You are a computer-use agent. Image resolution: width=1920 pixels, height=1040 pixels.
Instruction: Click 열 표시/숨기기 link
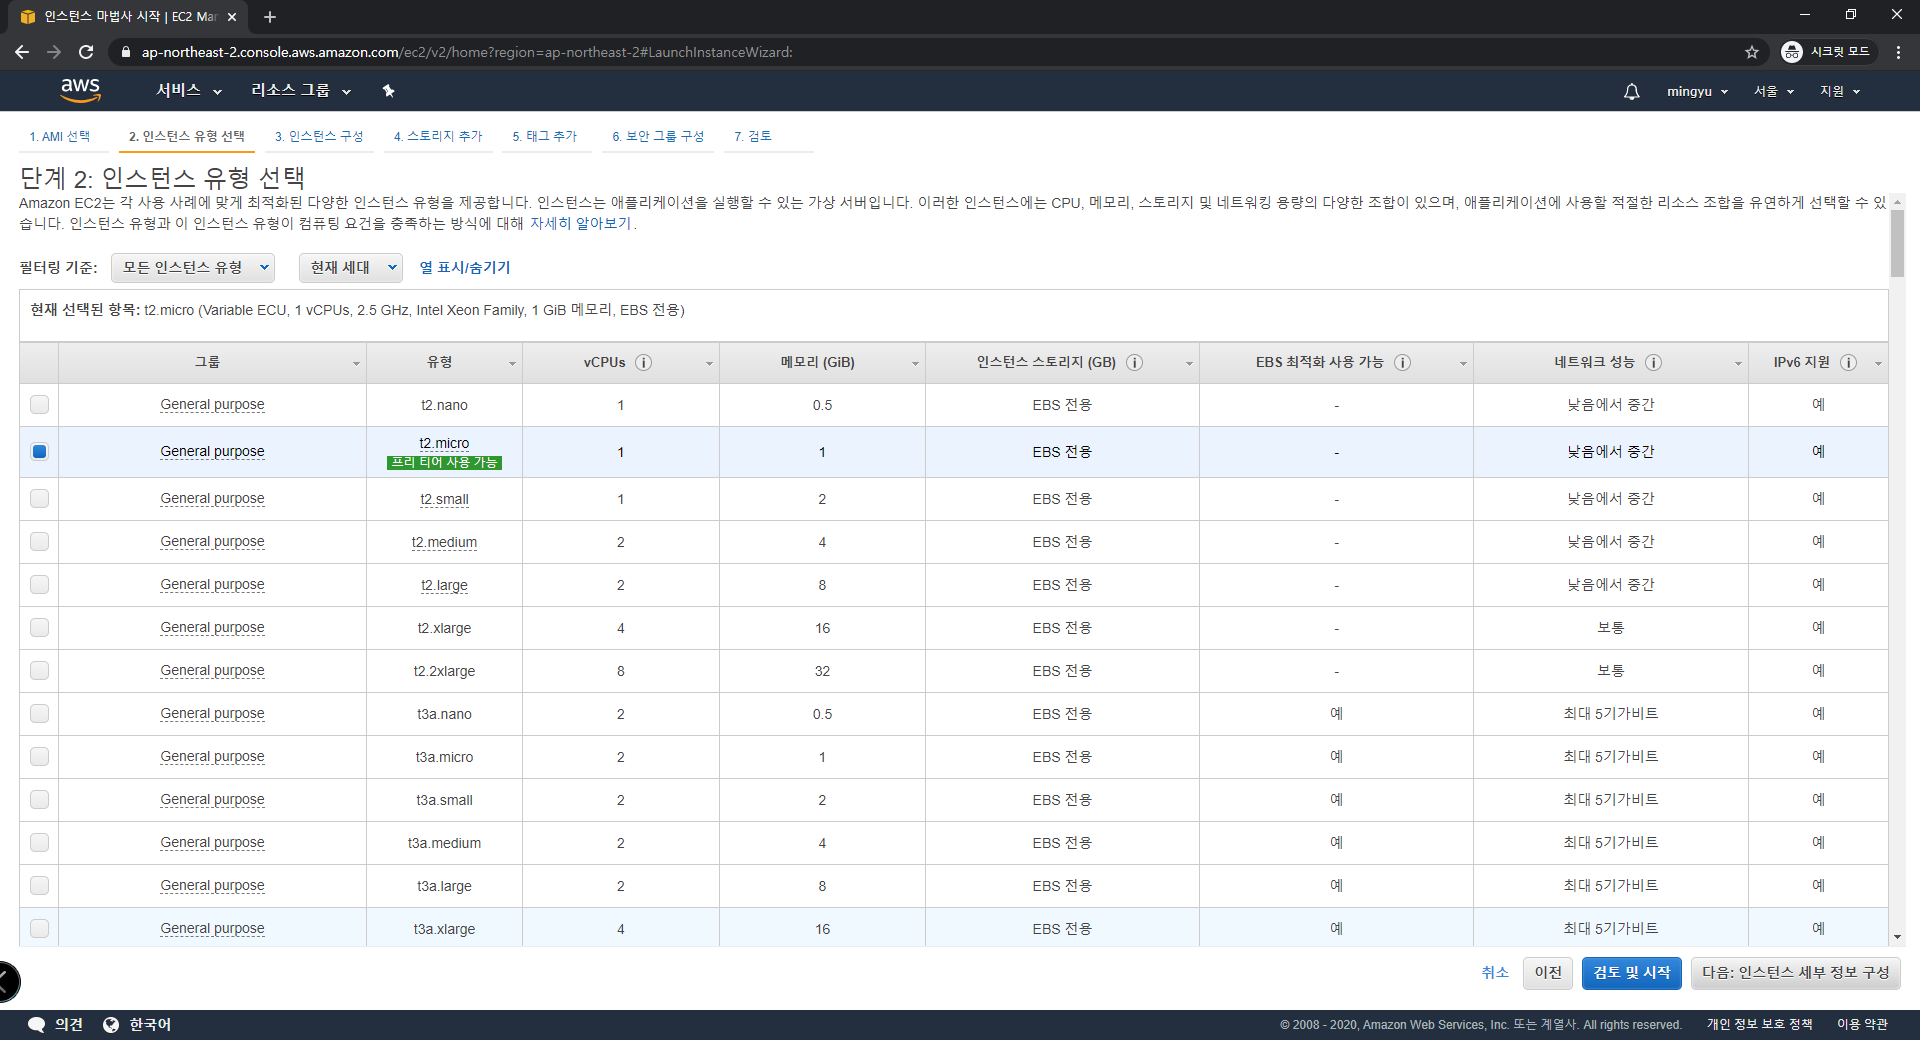pyautogui.click(x=465, y=267)
